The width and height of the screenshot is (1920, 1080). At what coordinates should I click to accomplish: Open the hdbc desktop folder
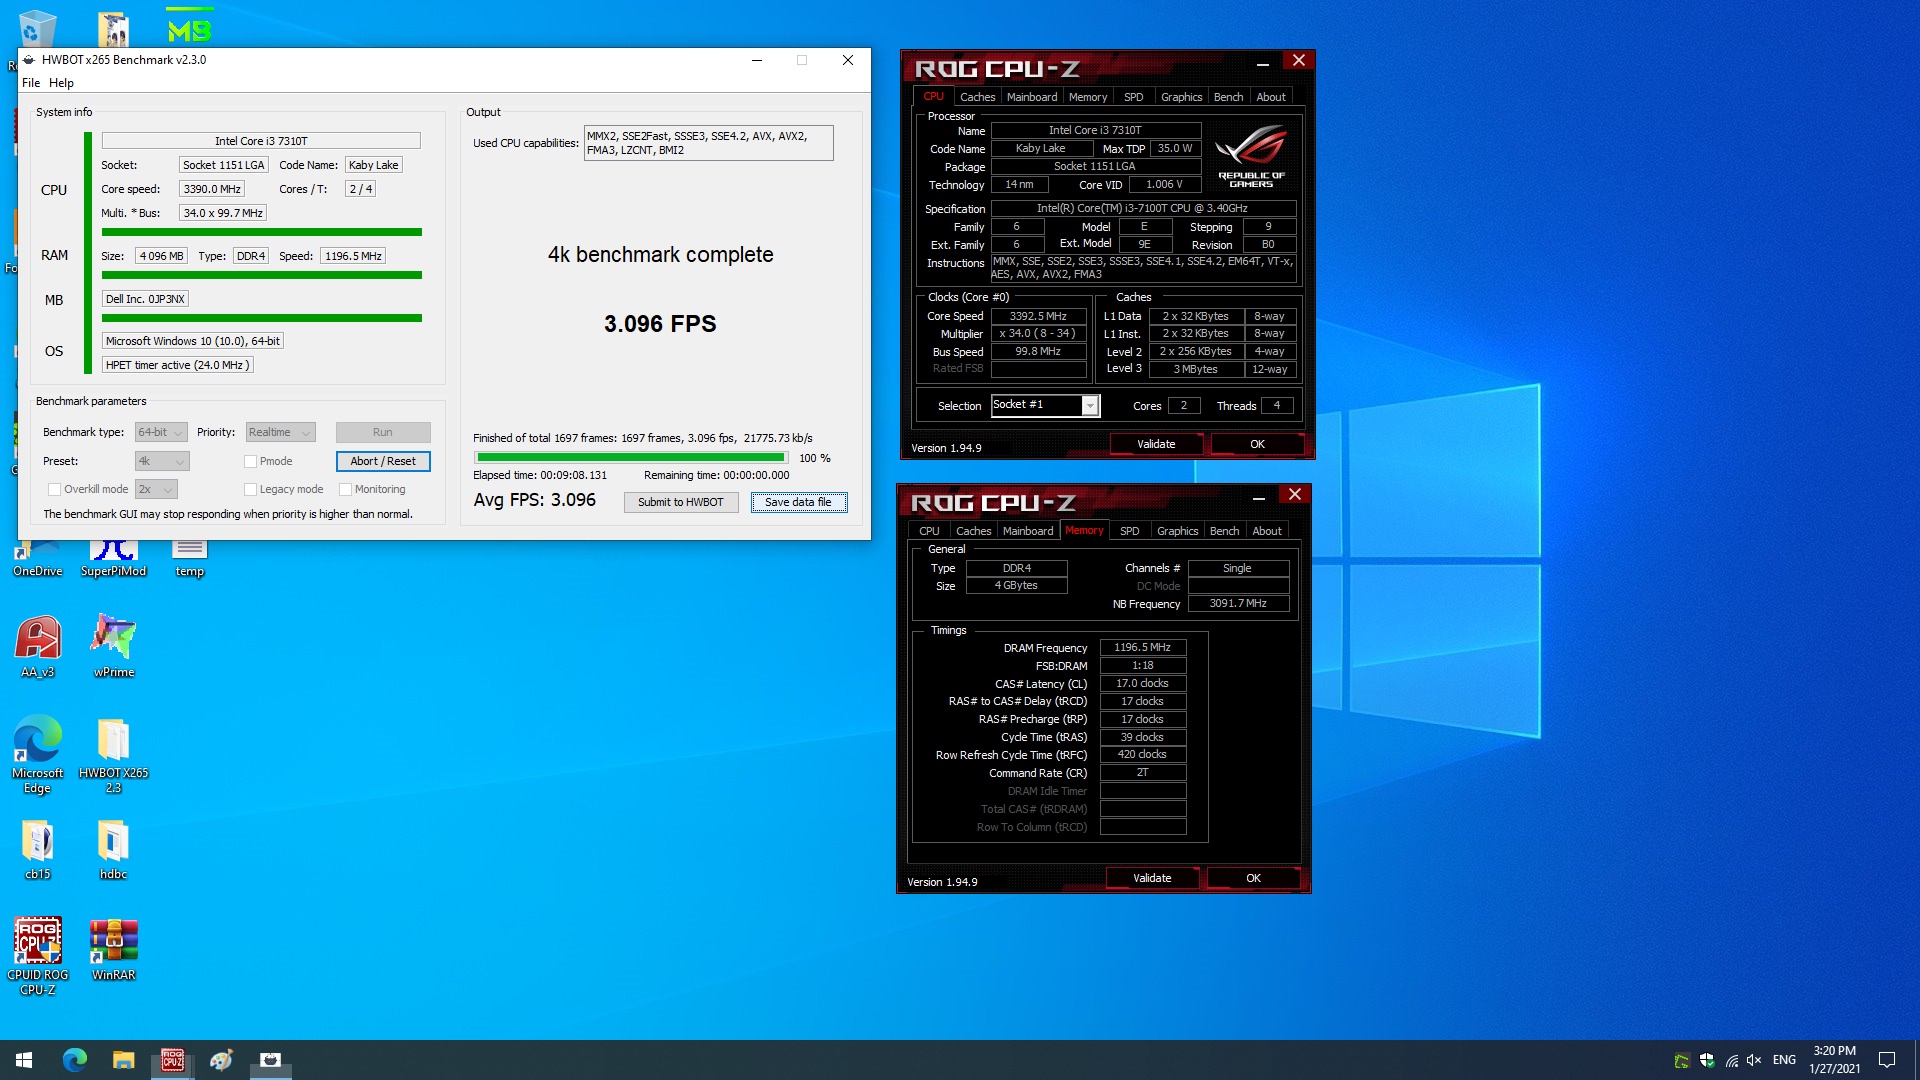click(x=113, y=849)
